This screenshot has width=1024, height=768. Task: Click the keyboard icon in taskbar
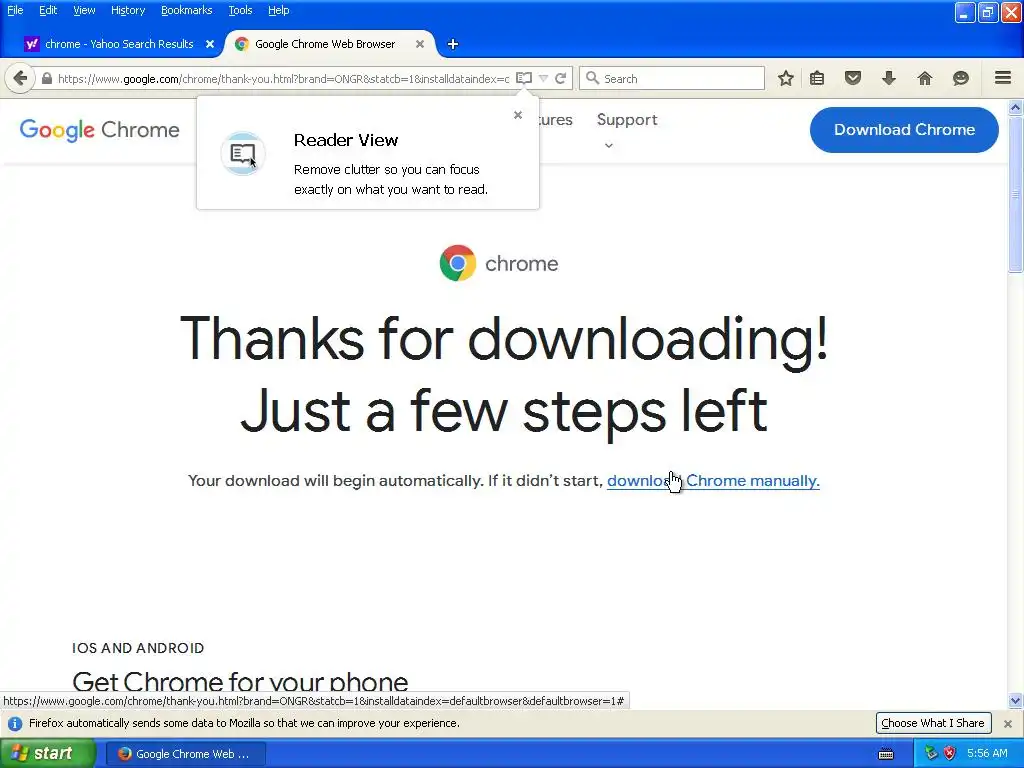886,754
